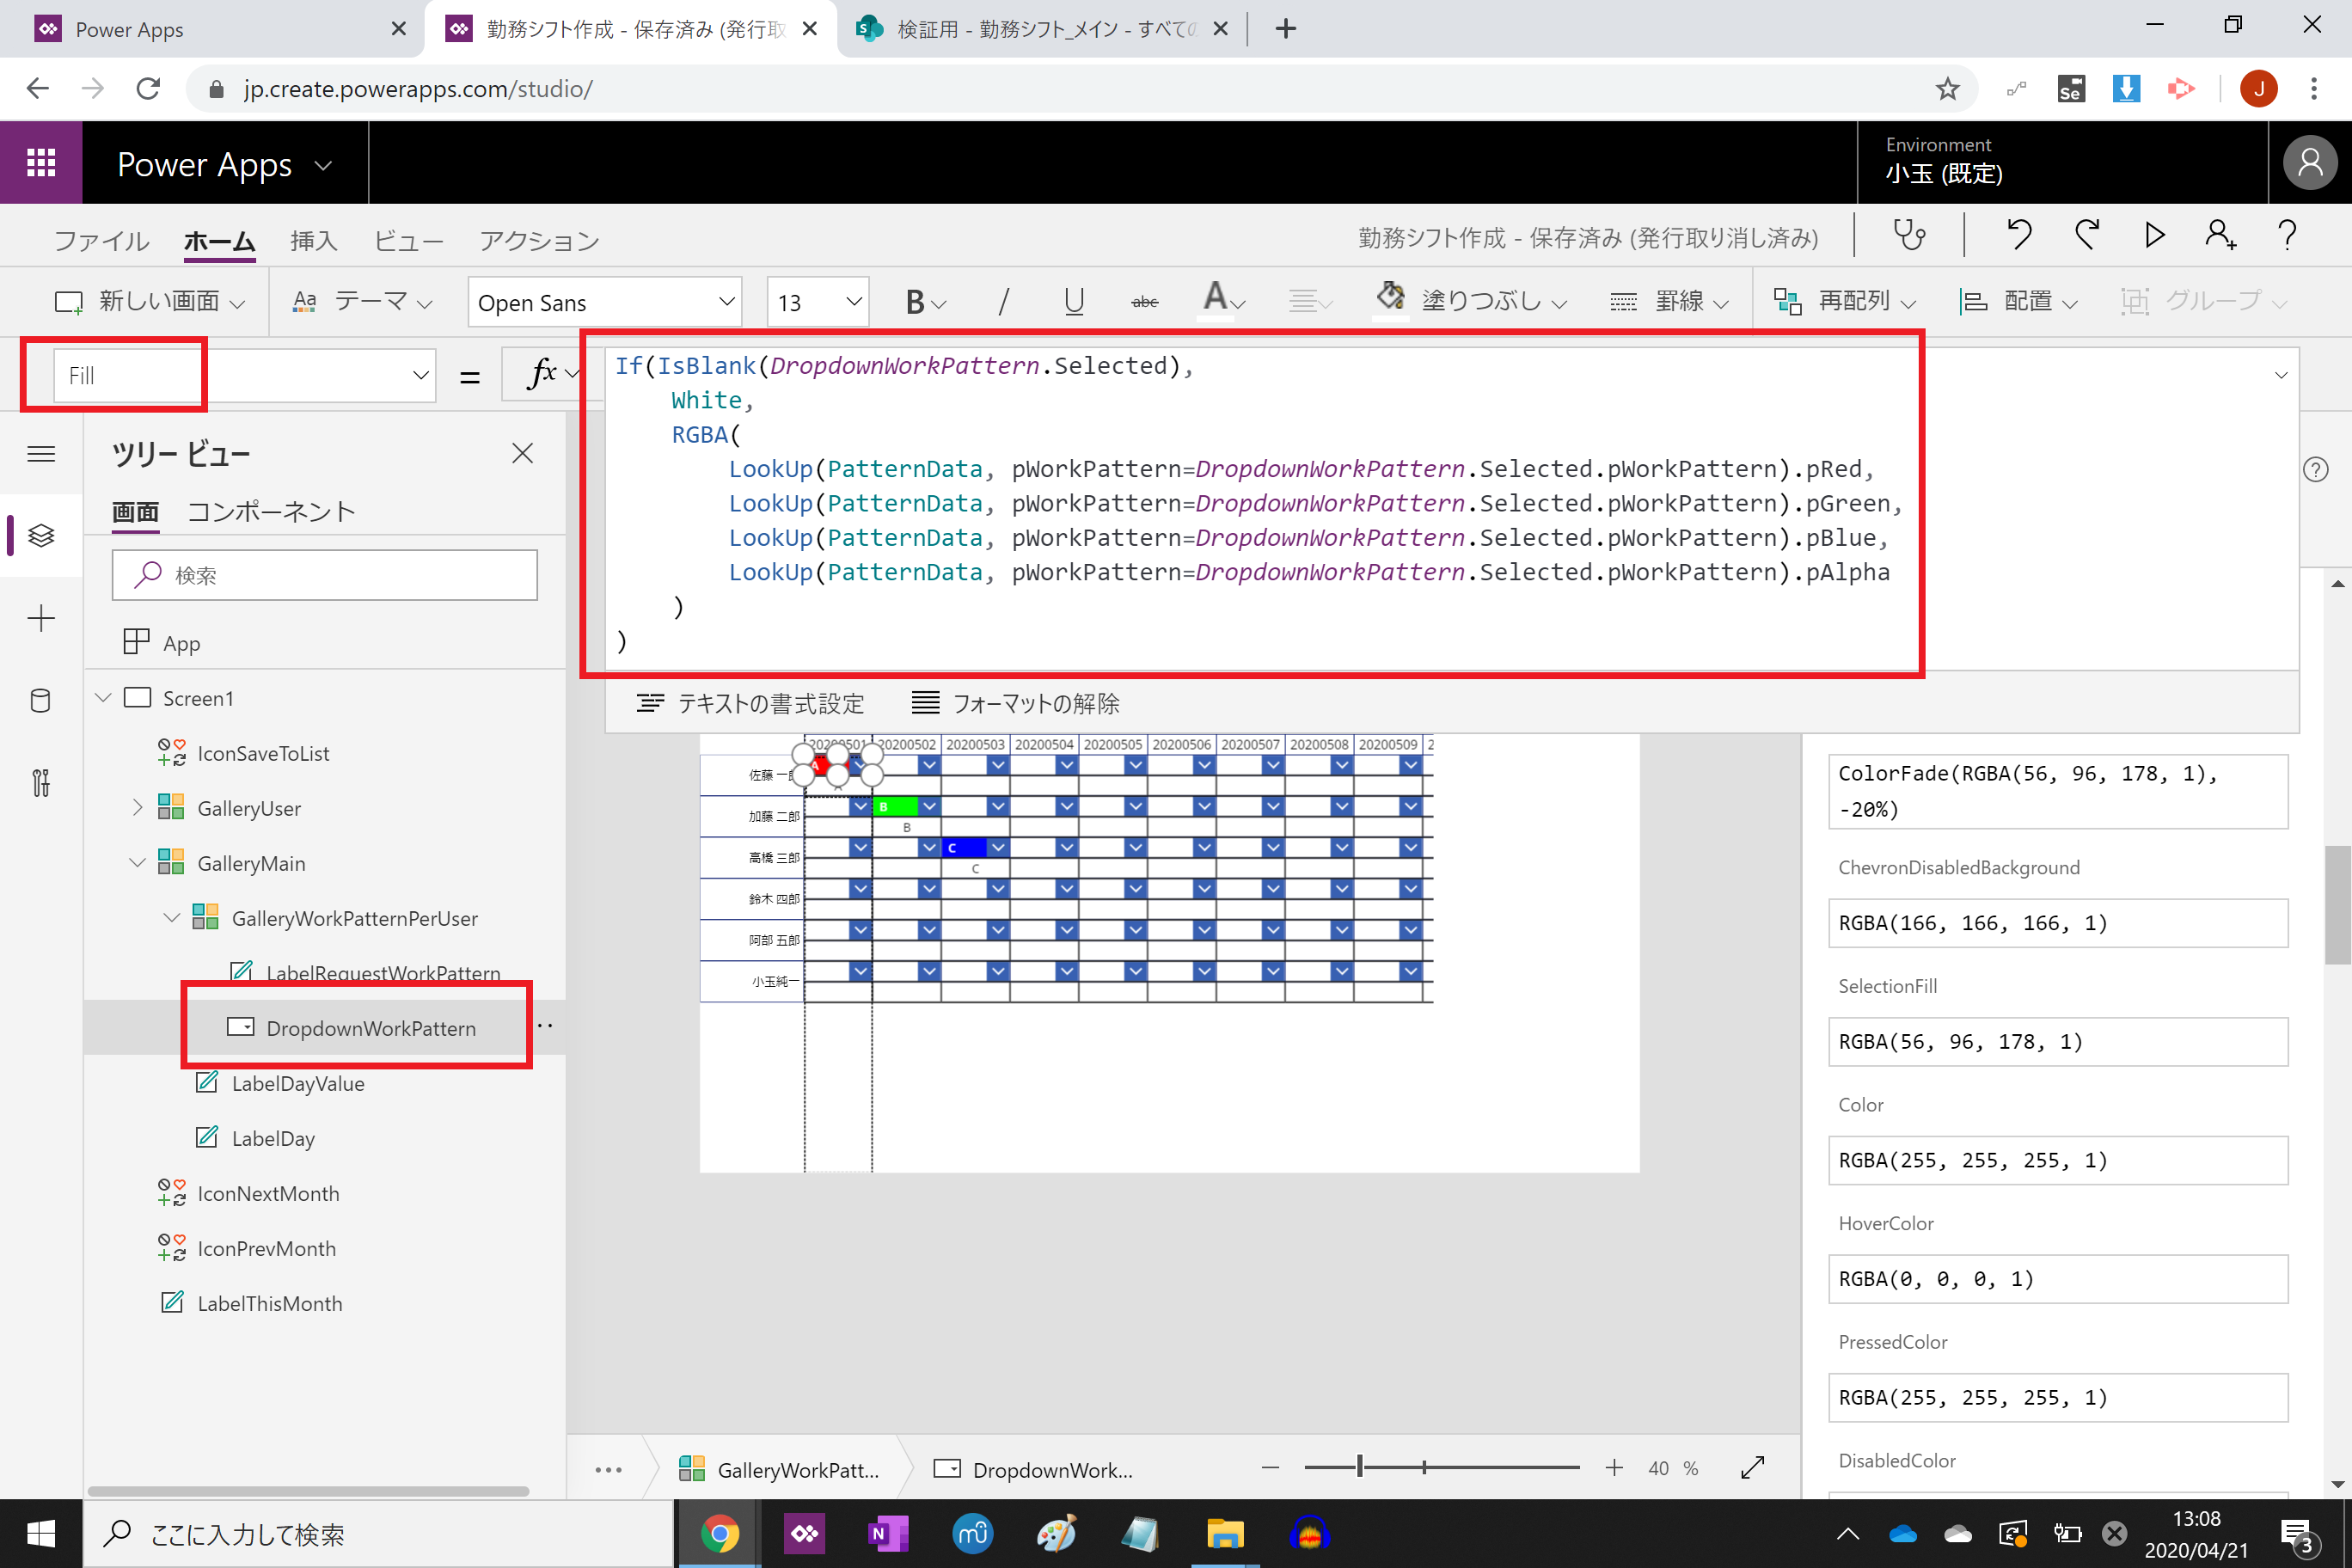
Task: Expand the GalleryUser tree node
Action: [138, 808]
